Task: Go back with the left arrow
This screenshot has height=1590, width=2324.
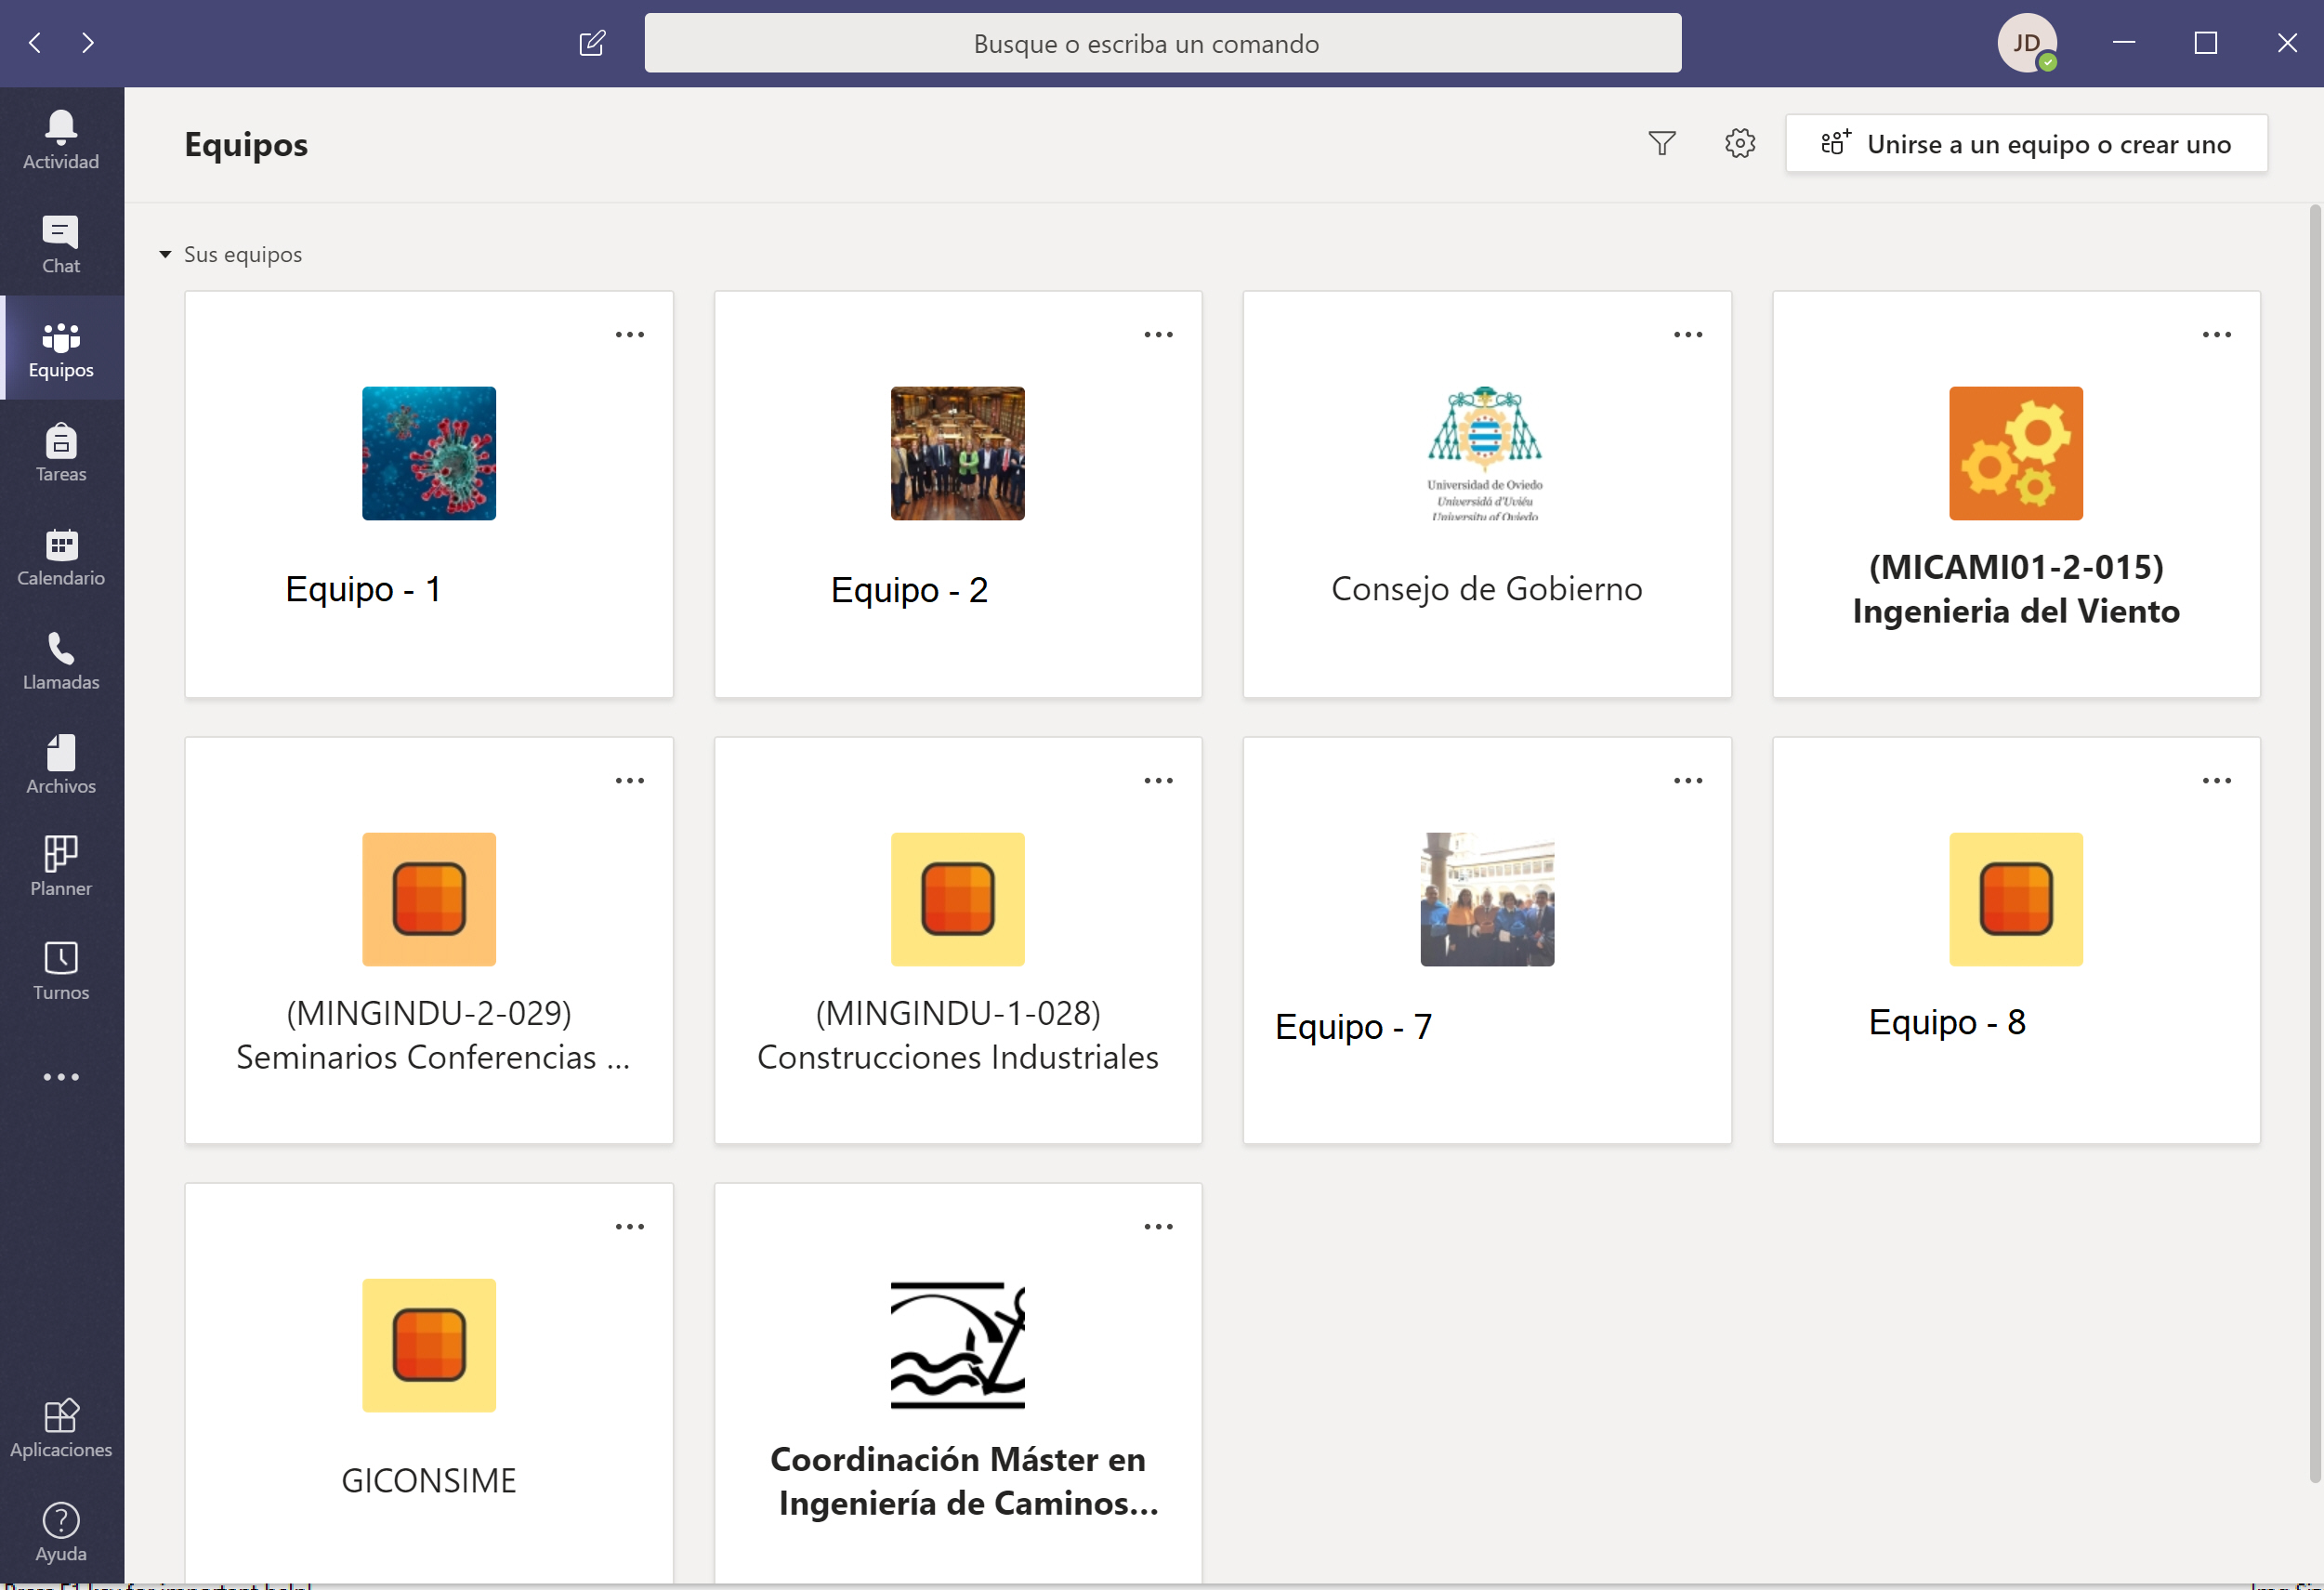Action: pos(36,42)
